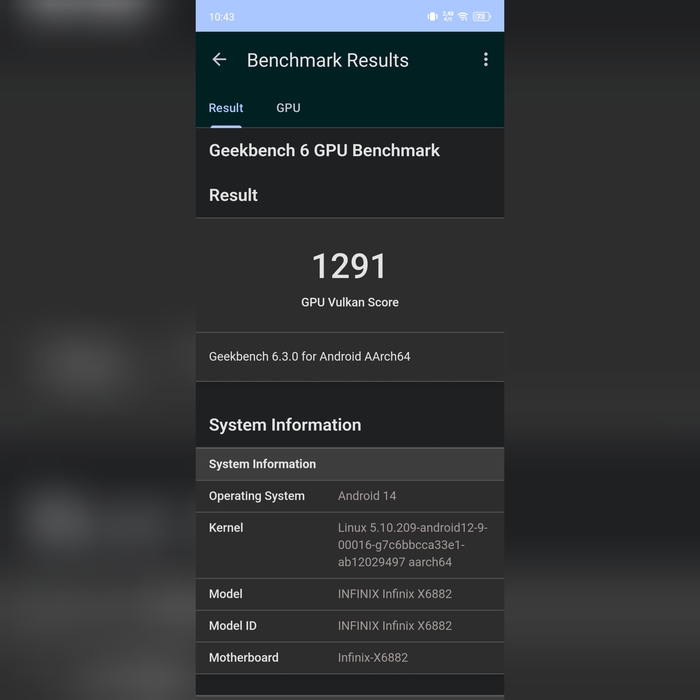Open the three-dot overflow menu
The height and width of the screenshot is (700, 700).
pyautogui.click(x=486, y=59)
